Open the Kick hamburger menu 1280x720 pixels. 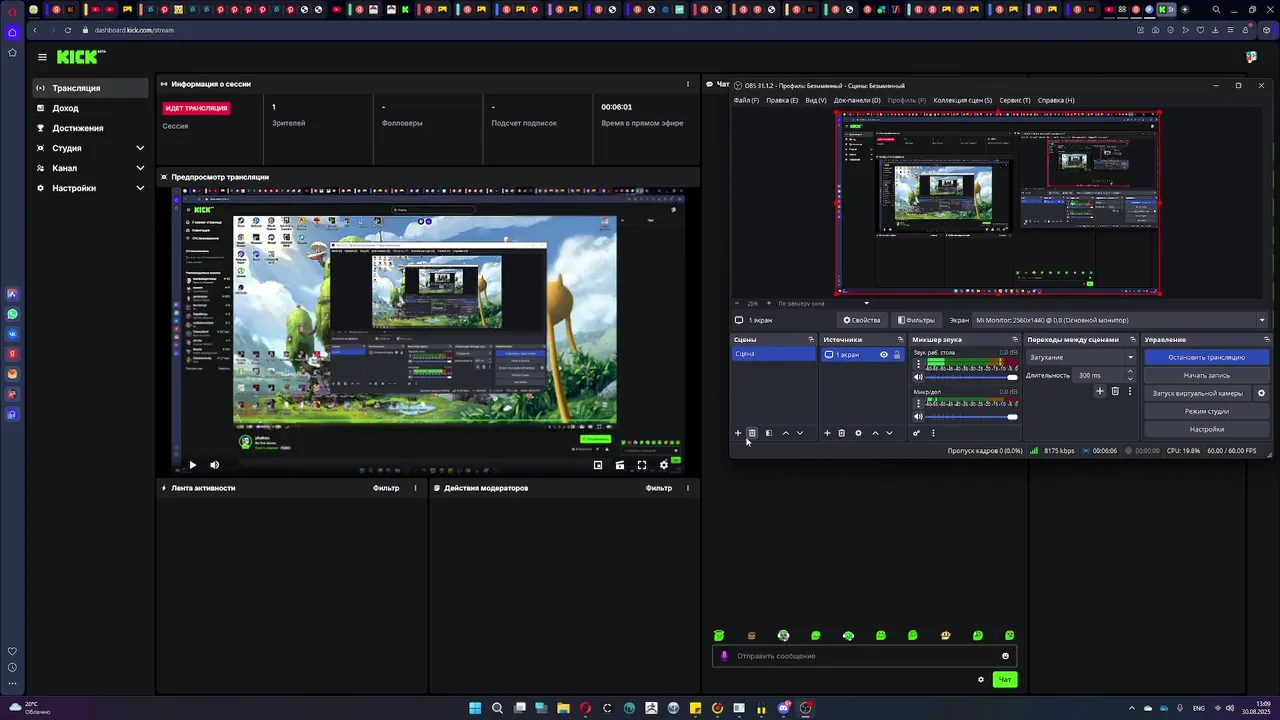pyautogui.click(x=42, y=57)
